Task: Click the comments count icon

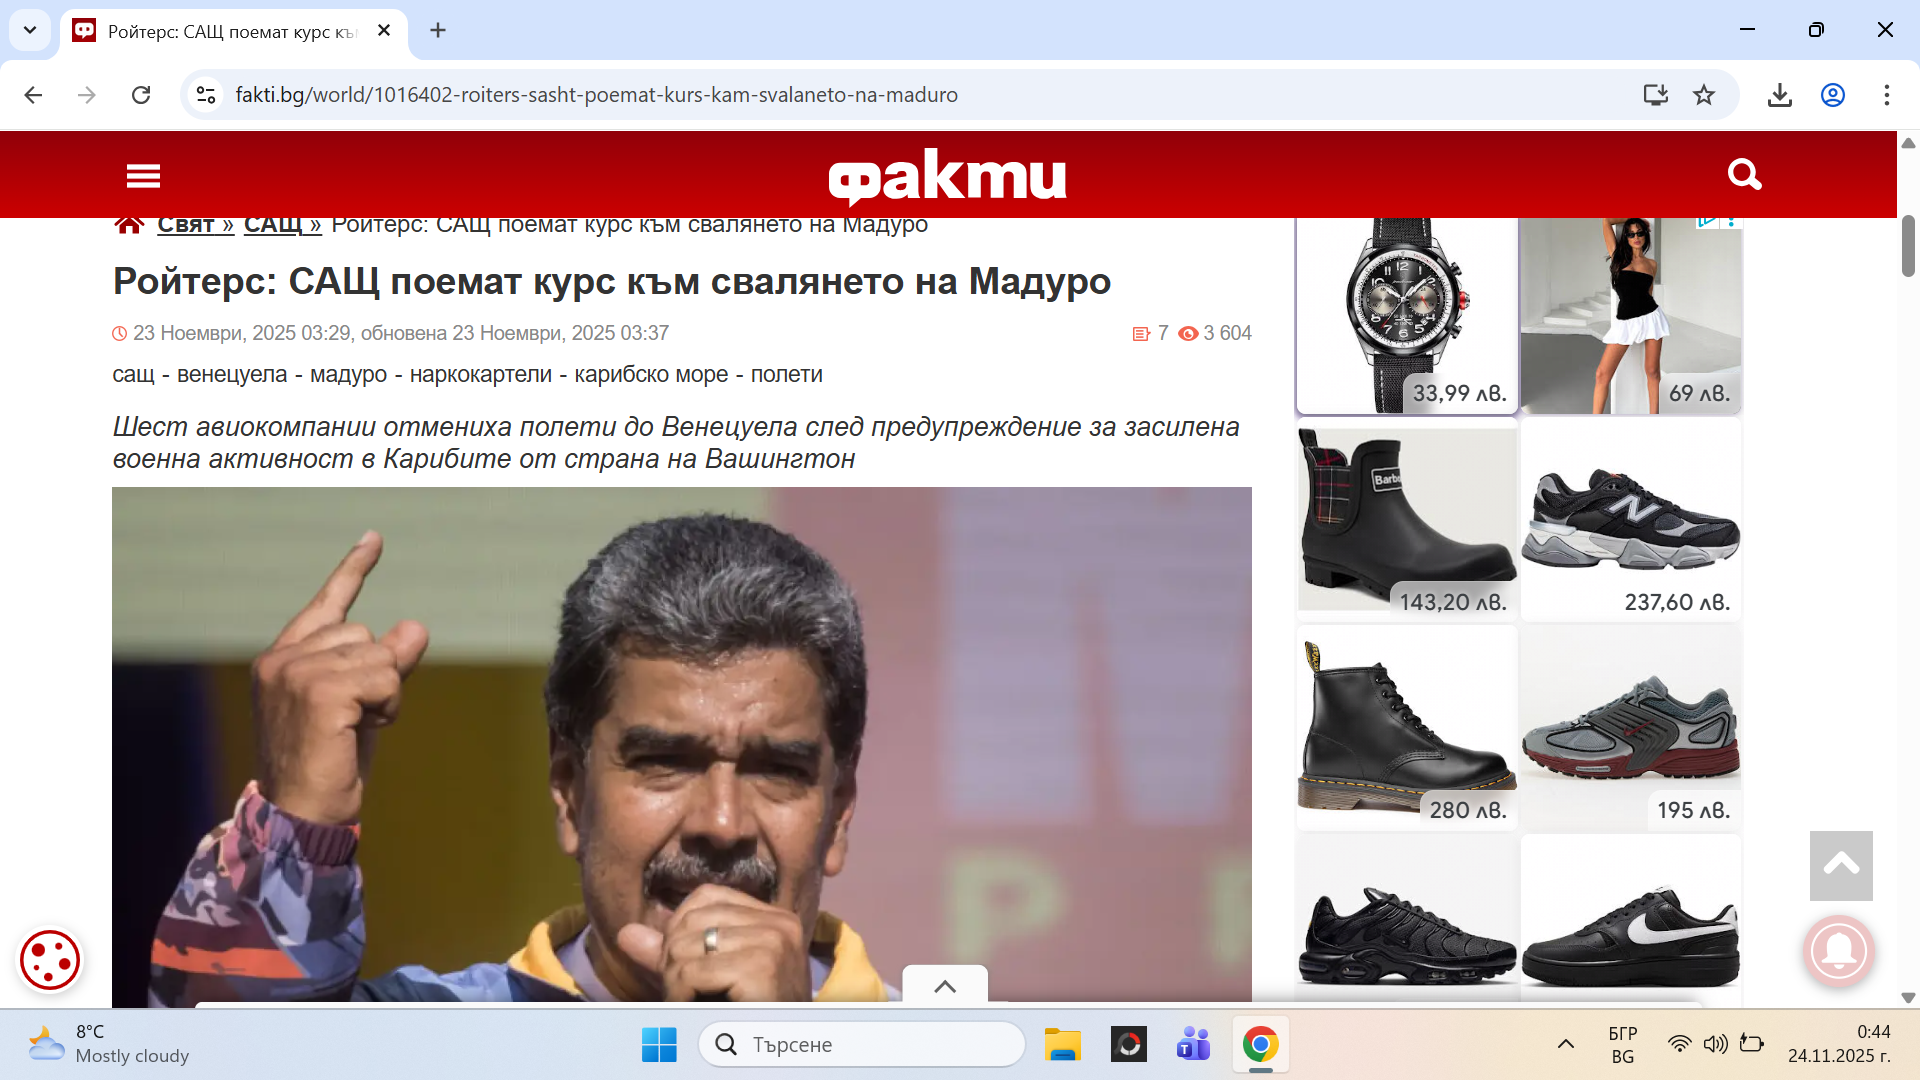Action: [1141, 334]
